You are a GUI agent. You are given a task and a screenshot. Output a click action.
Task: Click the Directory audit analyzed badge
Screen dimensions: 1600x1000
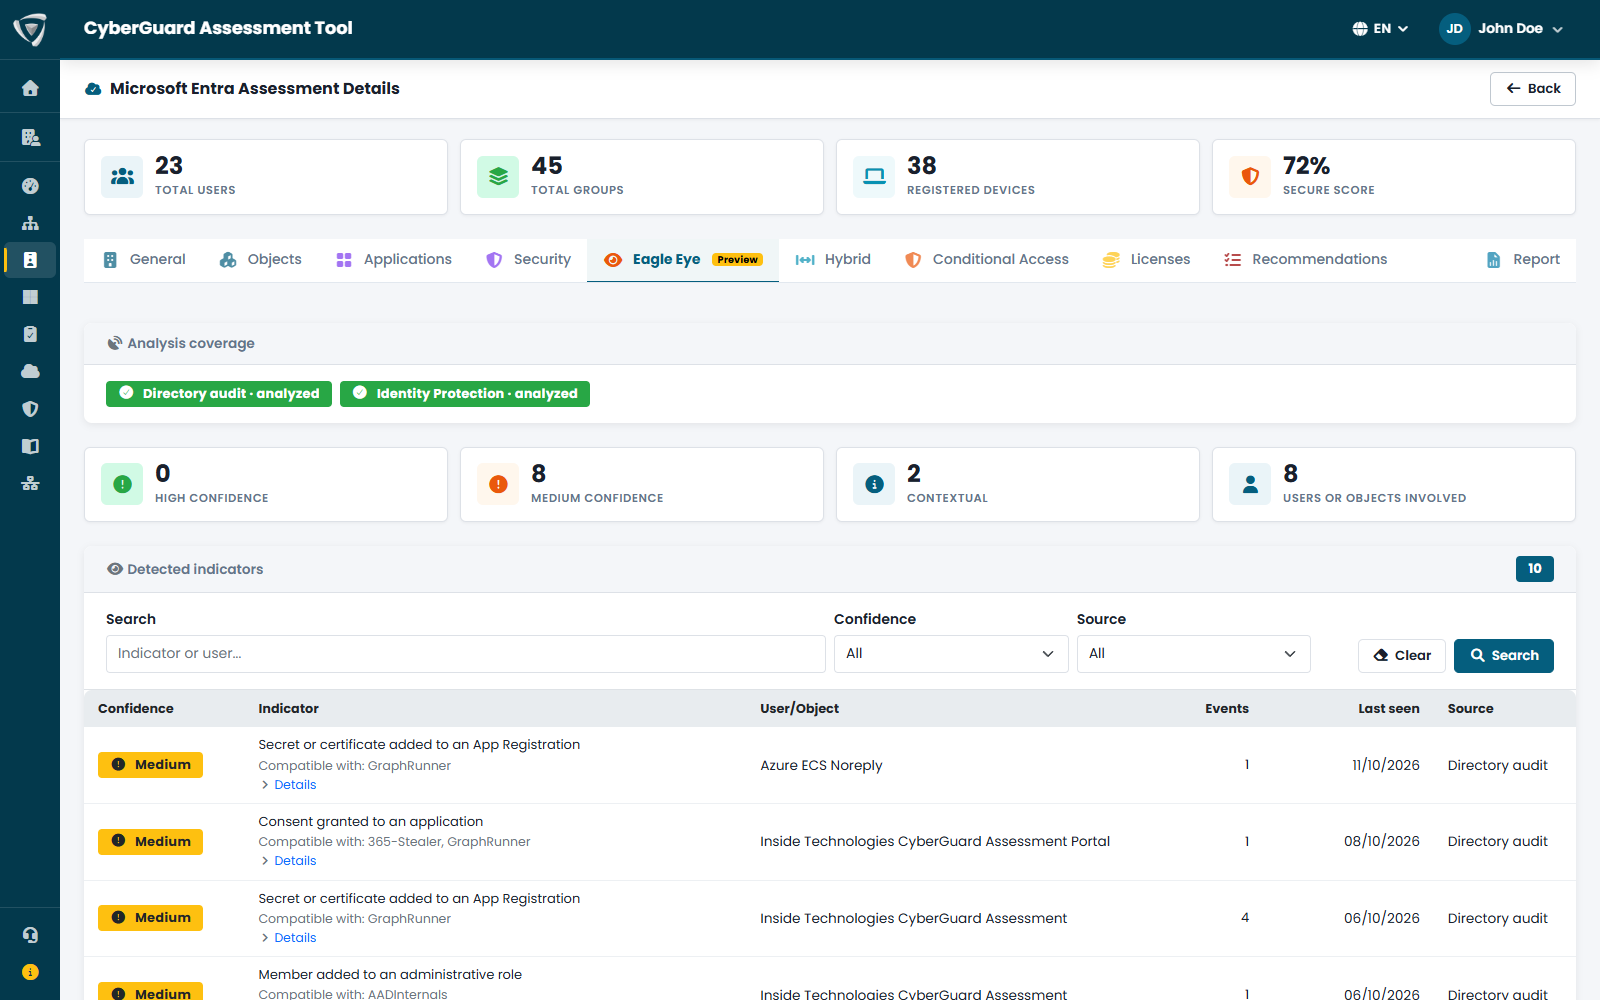pos(219,394)
